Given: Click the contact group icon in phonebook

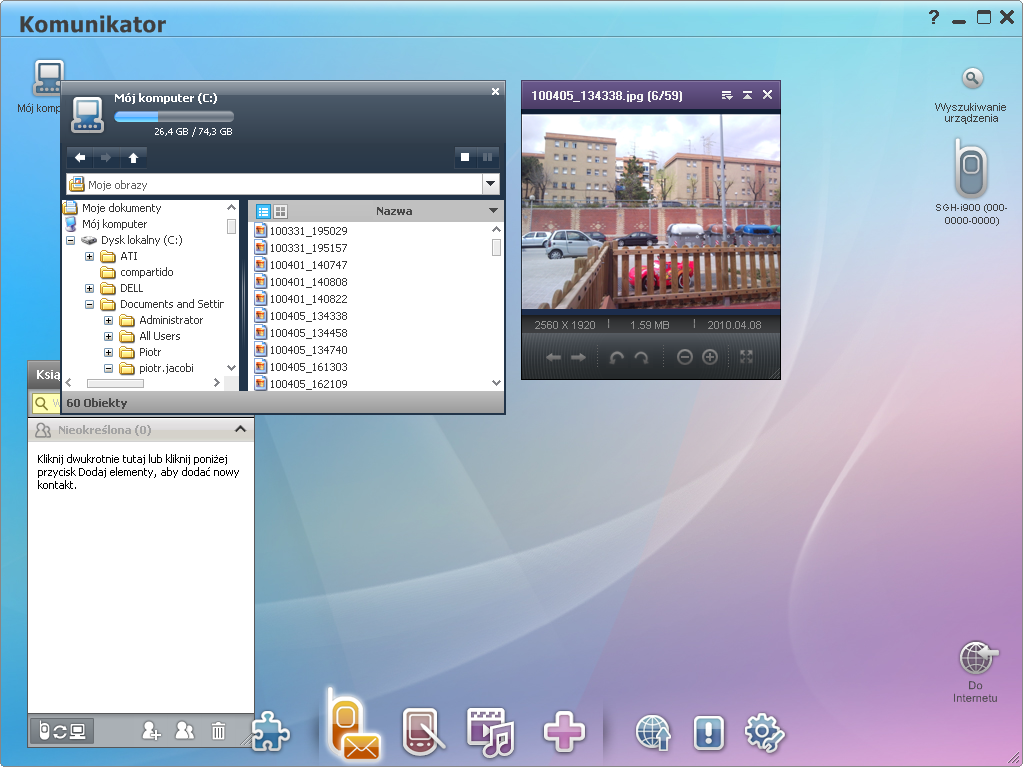Looking at the screenshot, I should 185,730.
